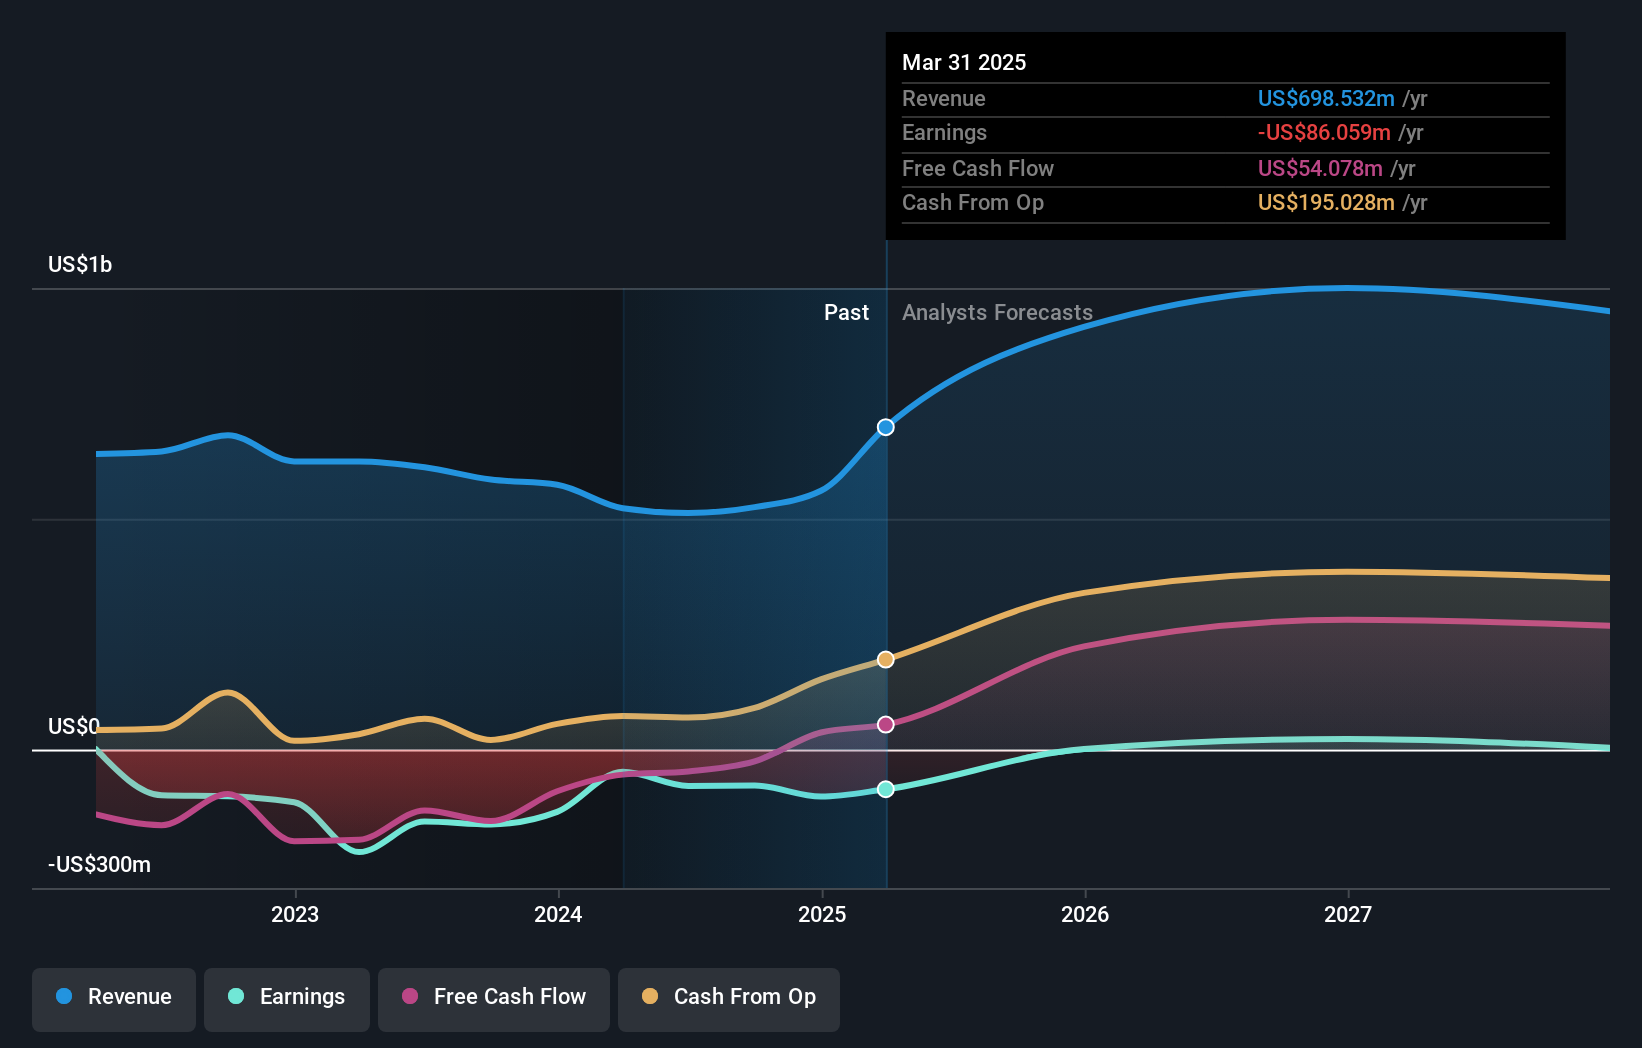Select the teal Earnings data point marker
Viewport: 1642px width, 1048px height.
(x=885, y=789)
